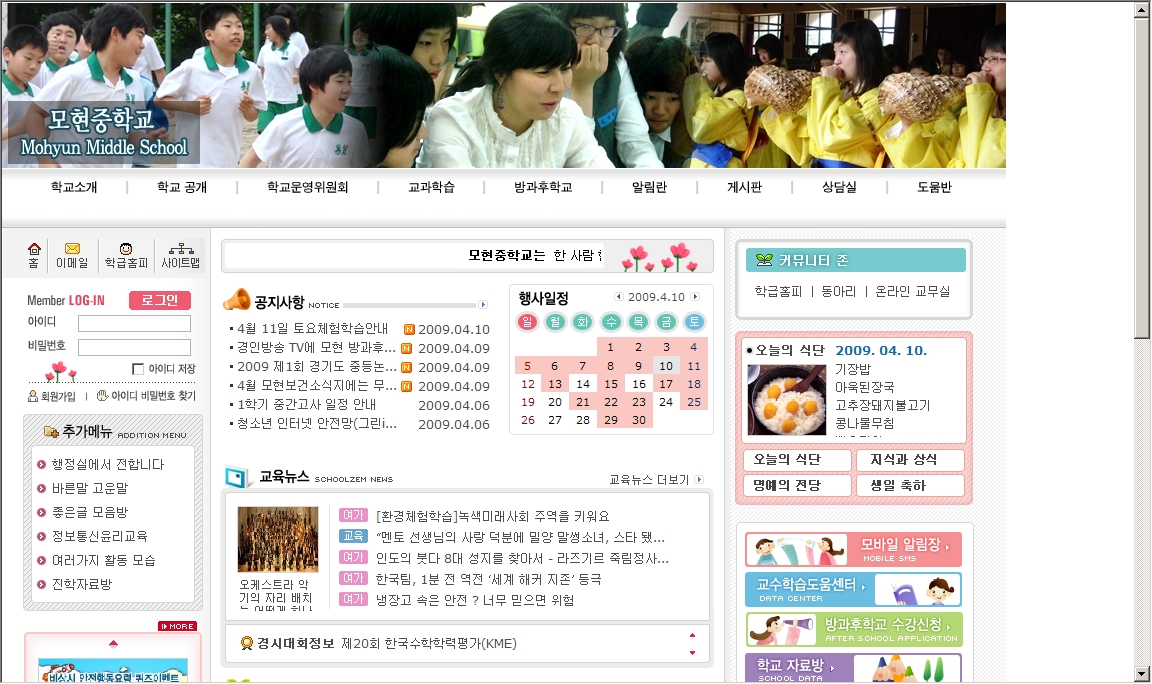This screenshot has height=684, width=1152.
Task: Open the 학교소개 menu item
Action: tap(74, 187)
